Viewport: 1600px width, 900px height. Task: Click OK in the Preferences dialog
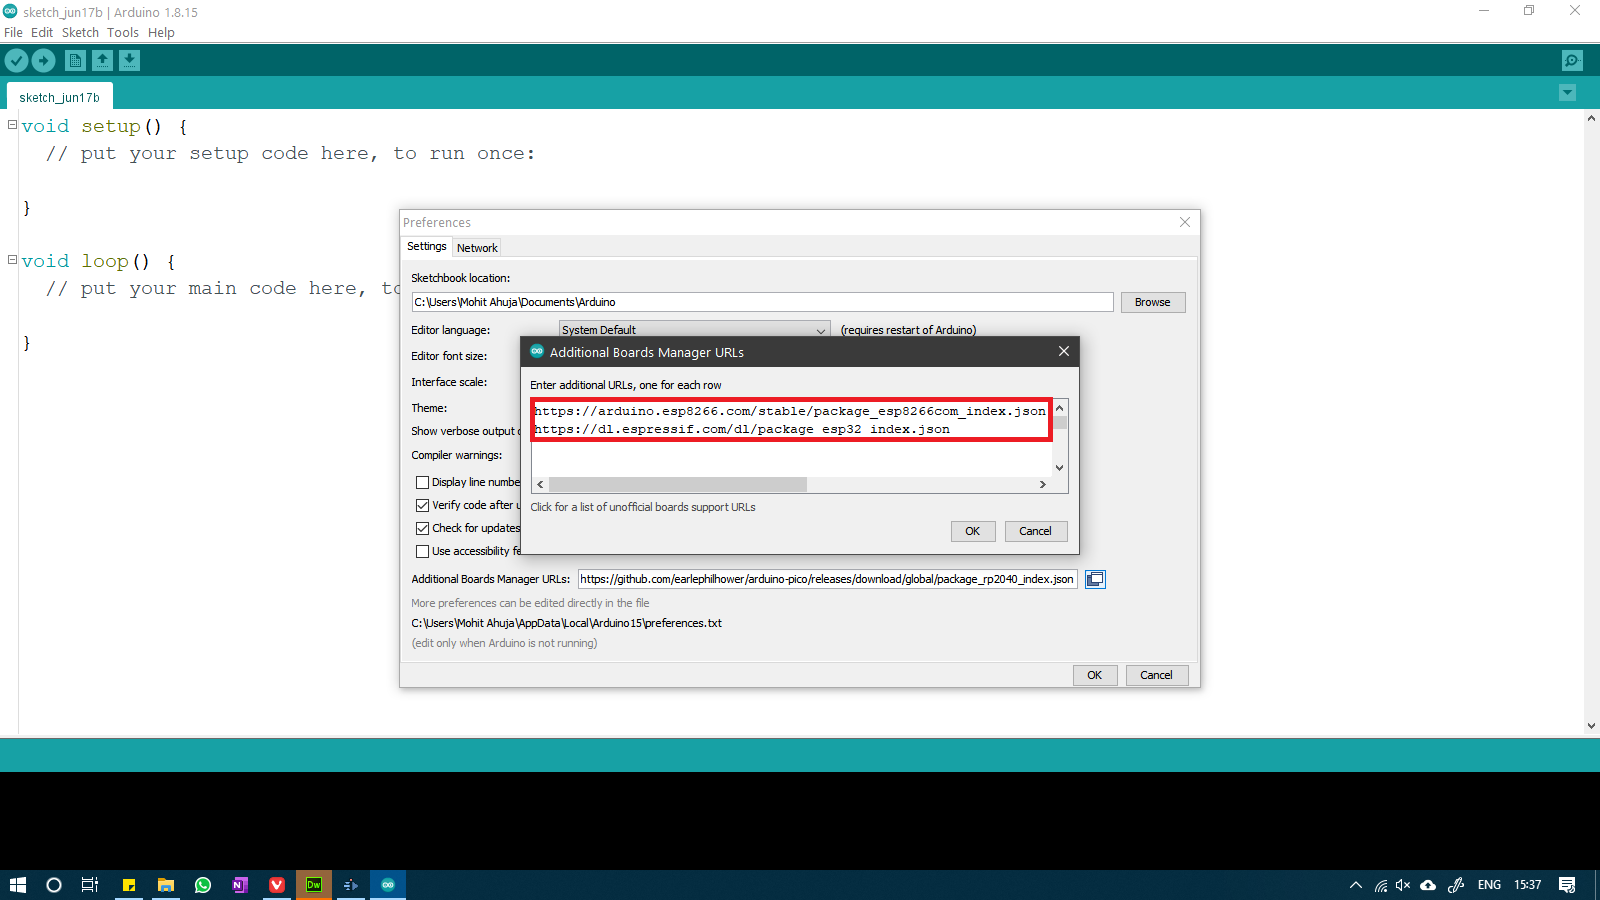pos(1095,675)
